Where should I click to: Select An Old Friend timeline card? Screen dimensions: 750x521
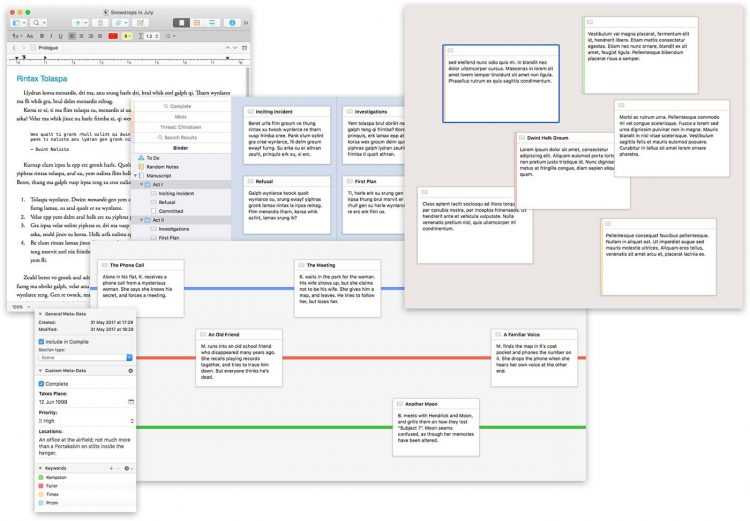click(x=239, y=357)
